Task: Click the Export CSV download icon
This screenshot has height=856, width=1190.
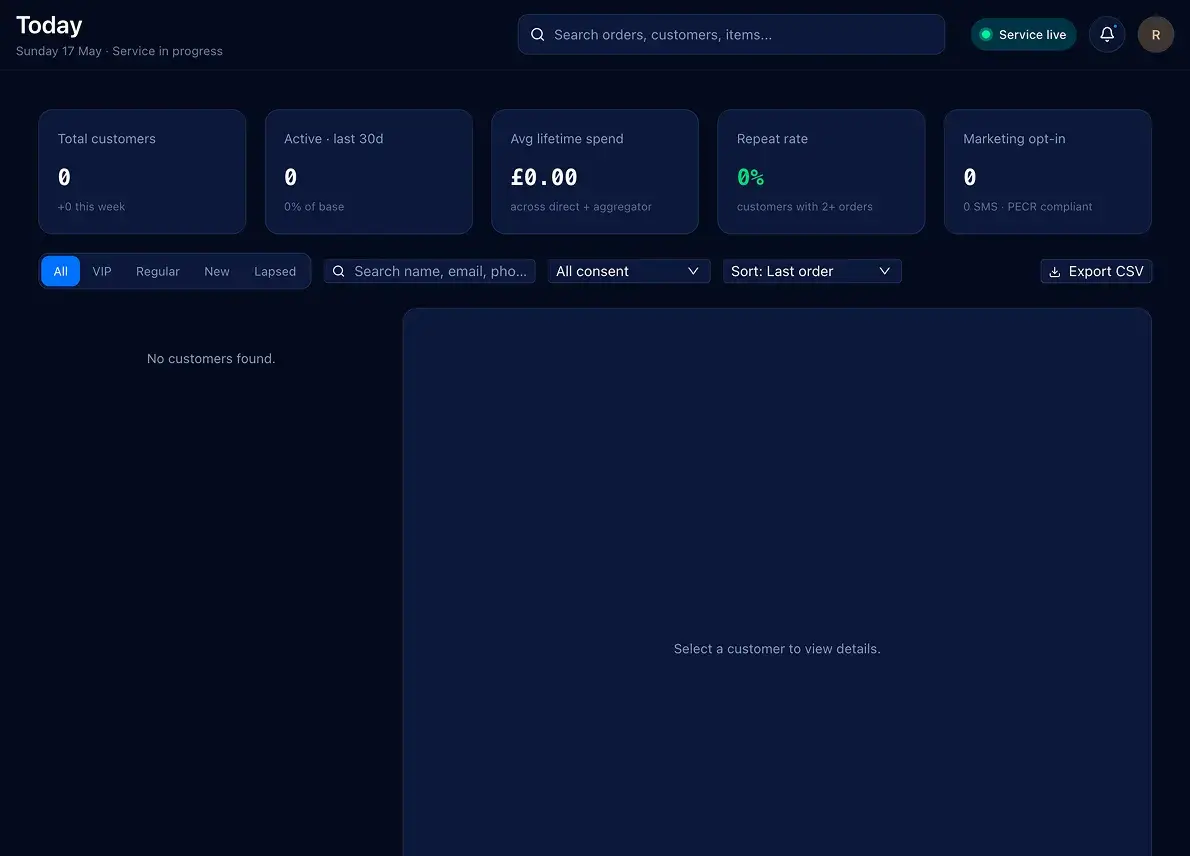Action: 1054,272
